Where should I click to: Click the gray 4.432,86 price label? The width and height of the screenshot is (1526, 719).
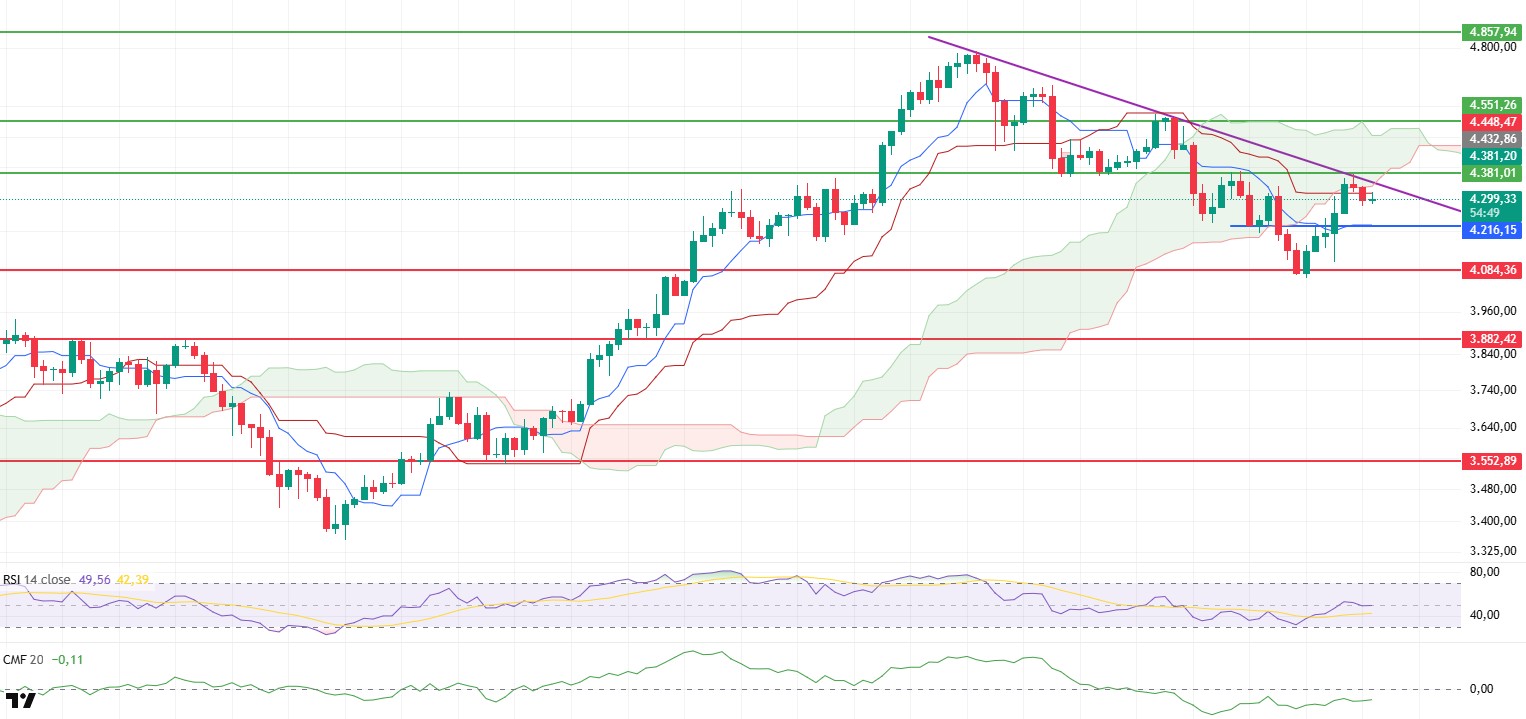1490,139
